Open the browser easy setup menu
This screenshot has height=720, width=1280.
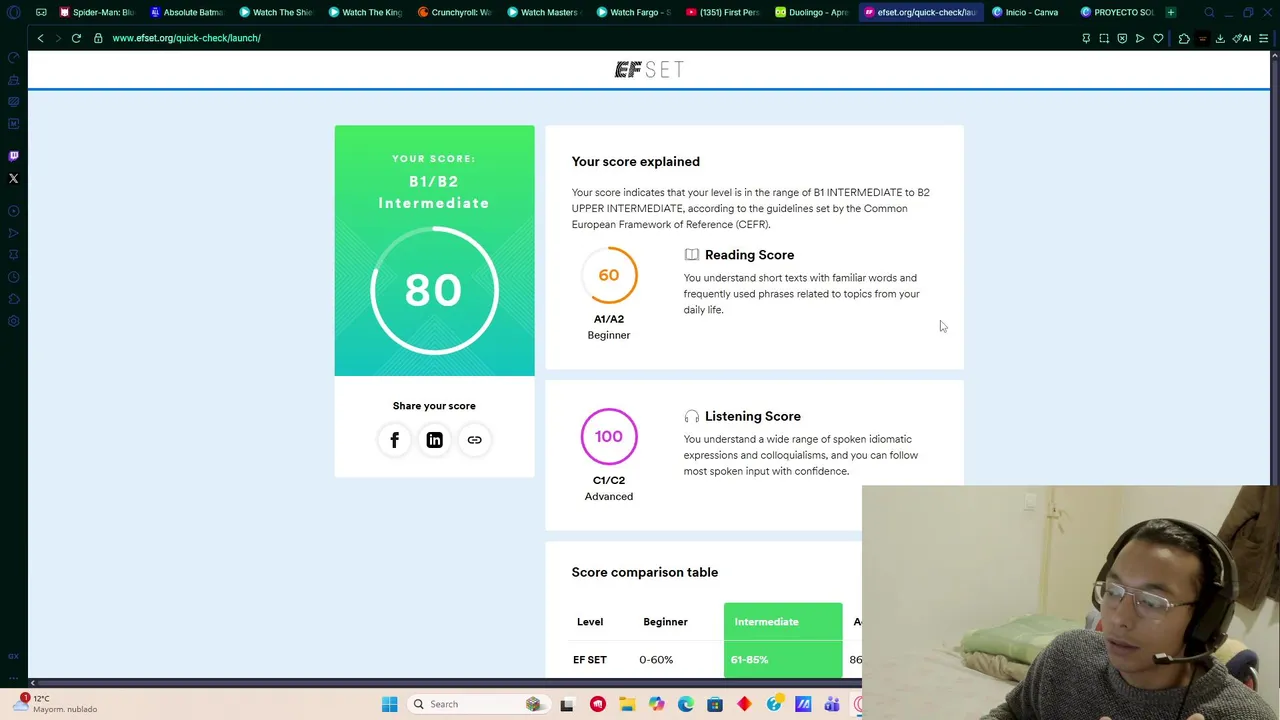[x=1264, y=38]
